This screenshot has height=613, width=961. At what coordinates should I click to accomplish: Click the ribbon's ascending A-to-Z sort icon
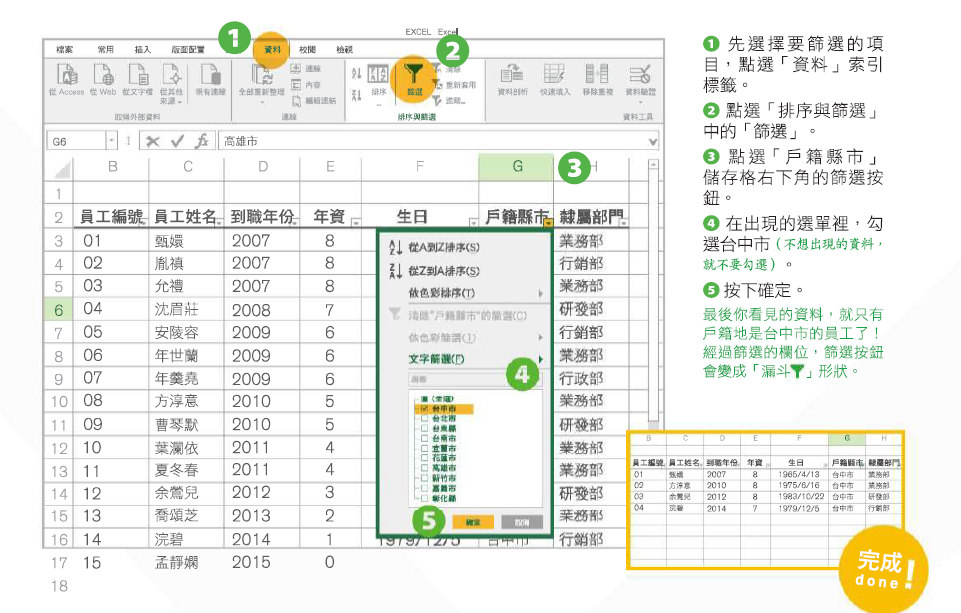pyautogui.click(x=356, y=74)
